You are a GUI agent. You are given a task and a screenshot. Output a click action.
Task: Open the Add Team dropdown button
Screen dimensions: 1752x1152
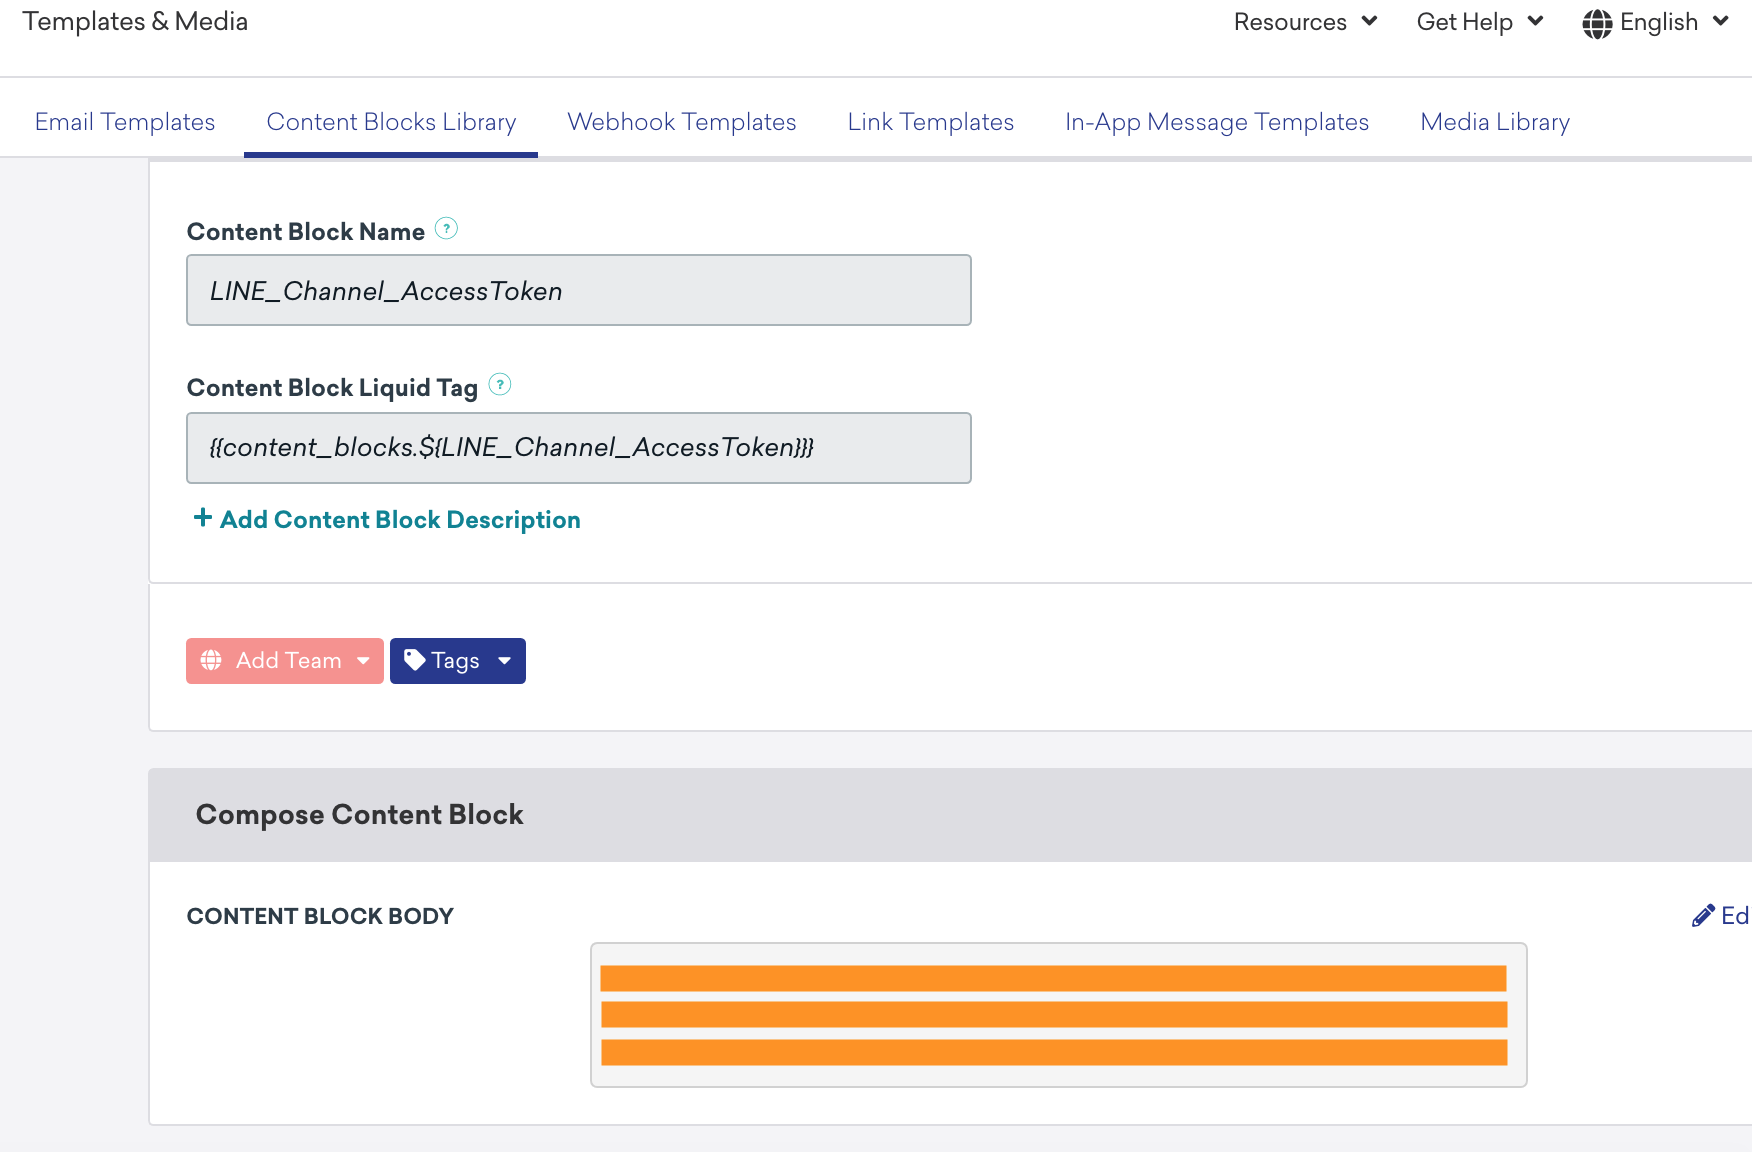click(x=285, y=661)
